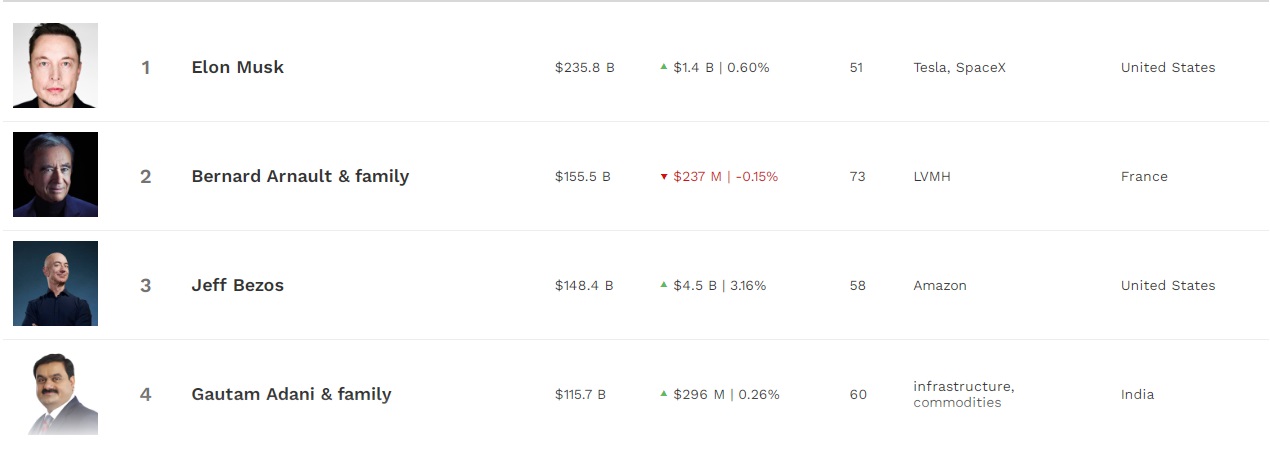Open Bernard Arnault's portrait thumbnail
The image size is (1270, 473).
55,175
